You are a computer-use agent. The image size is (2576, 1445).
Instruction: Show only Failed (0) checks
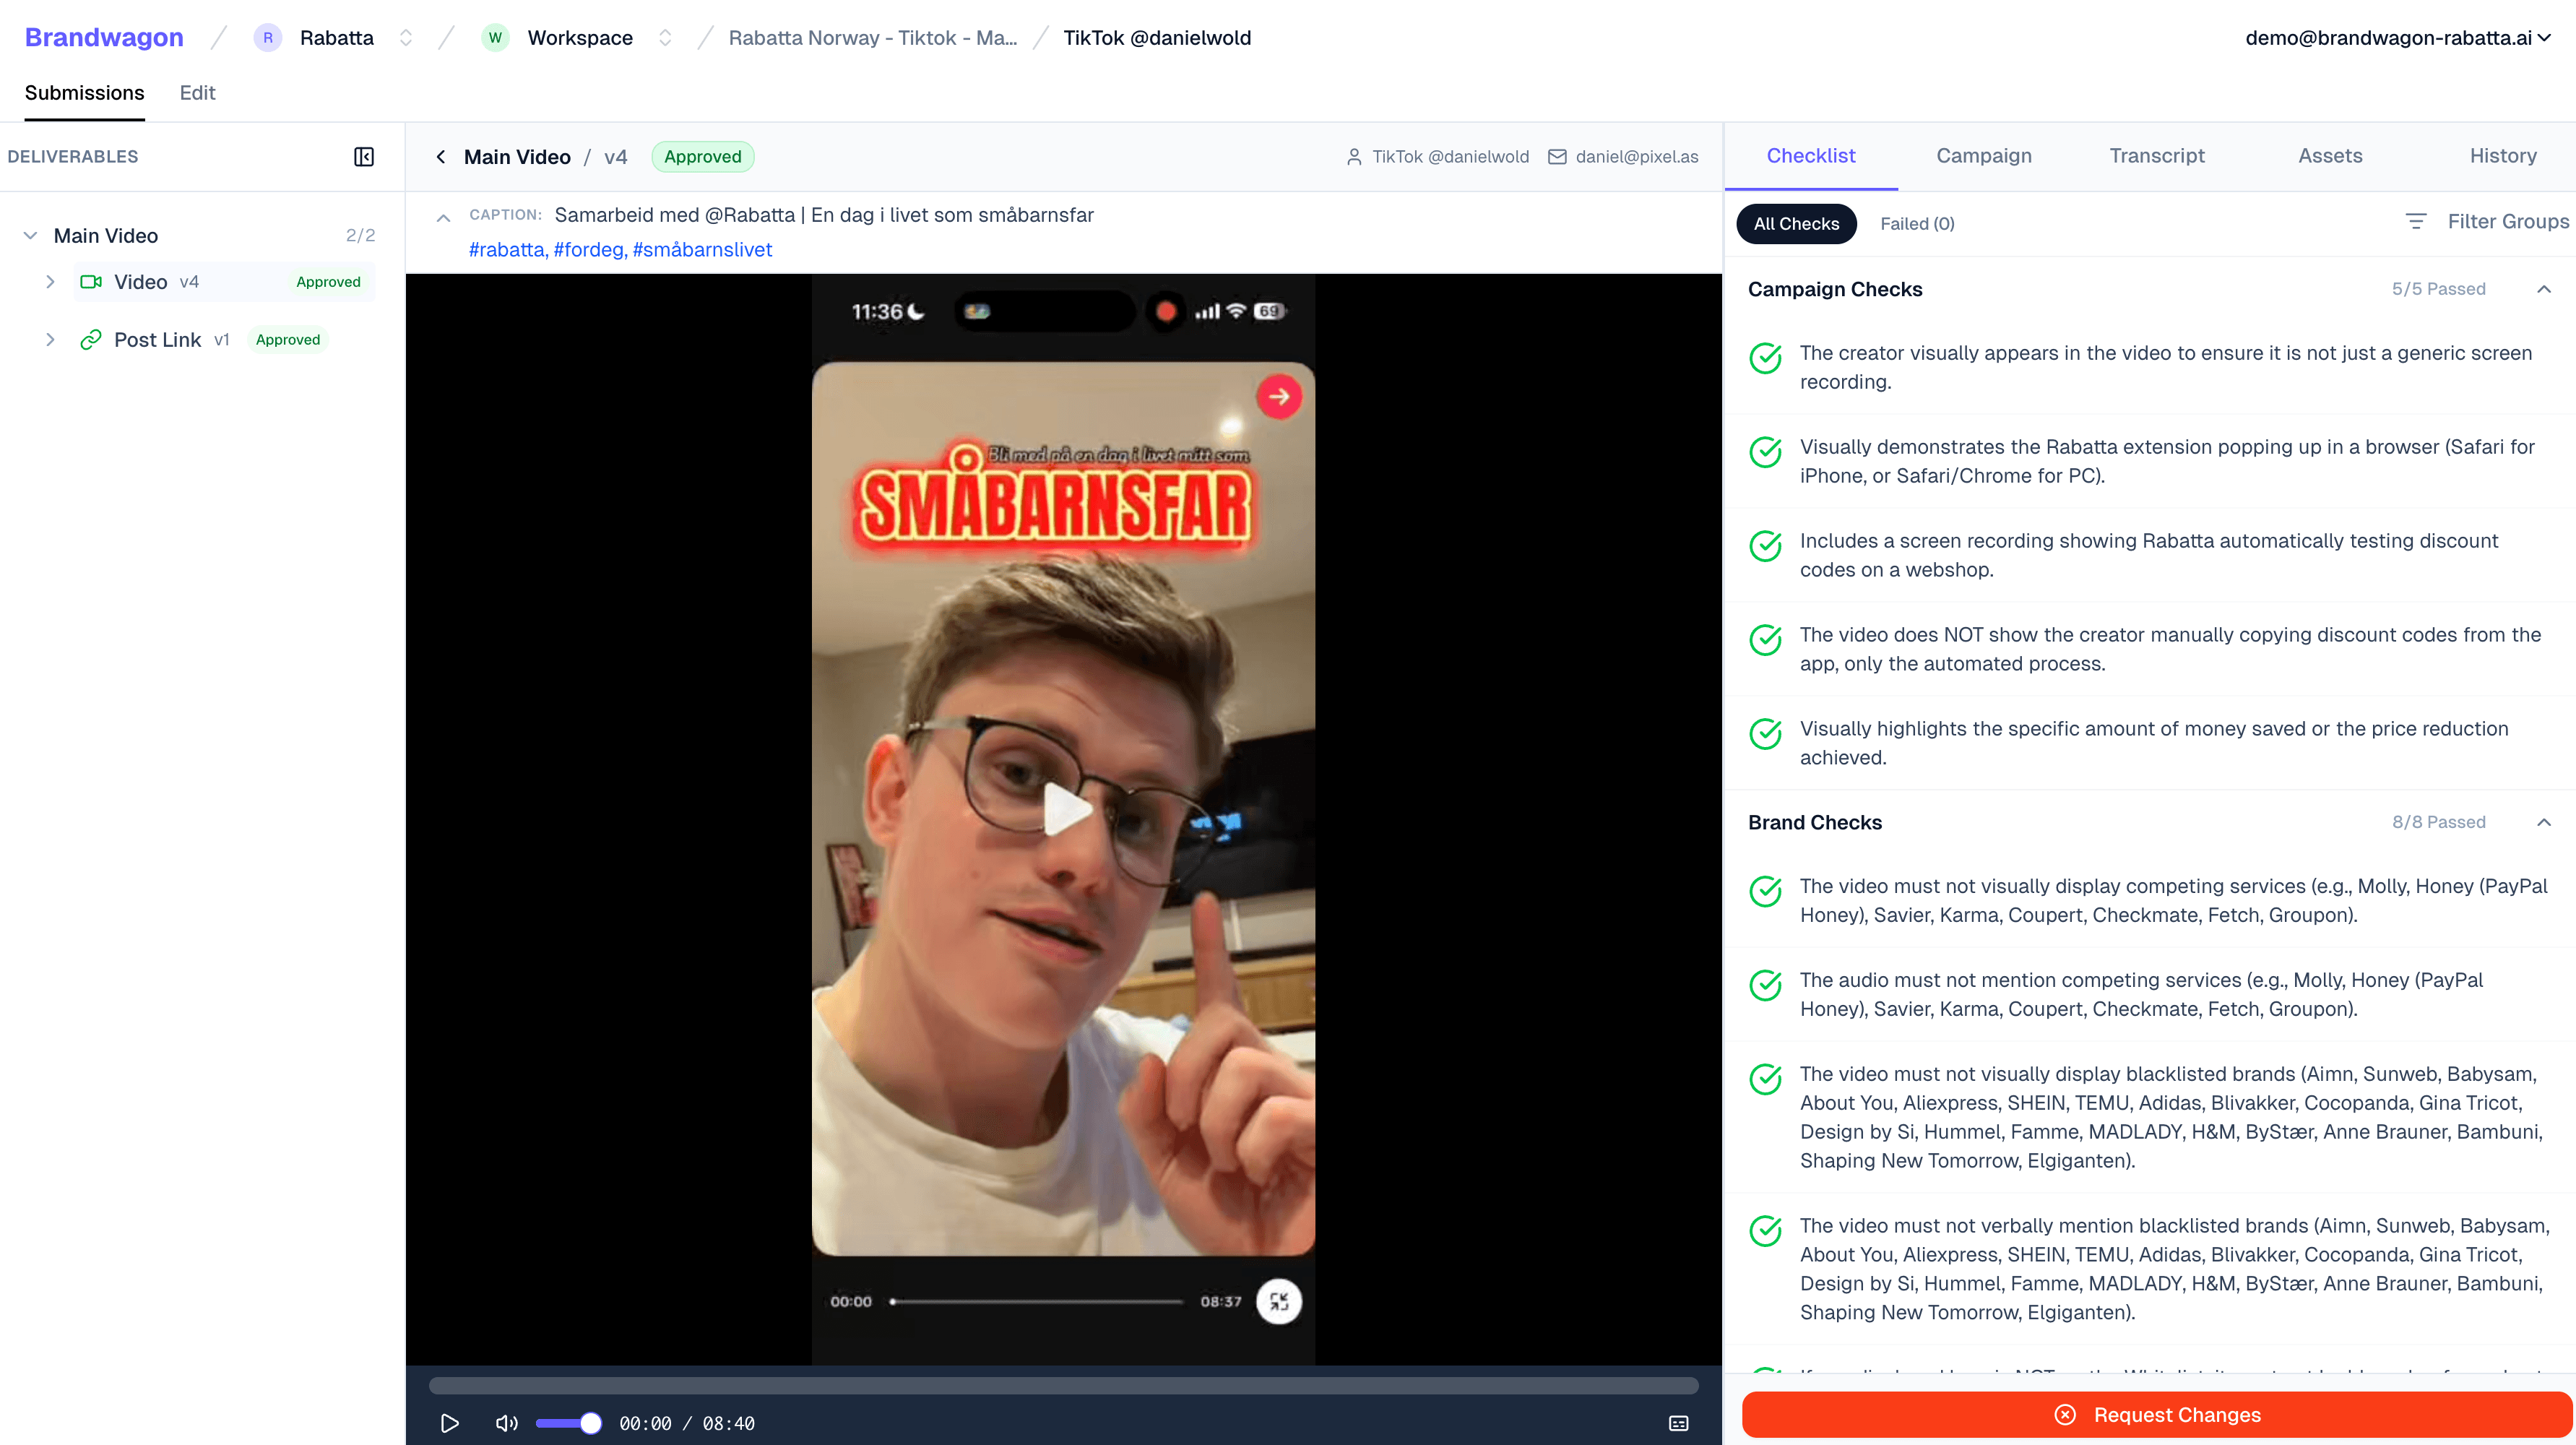point(1917,223)
